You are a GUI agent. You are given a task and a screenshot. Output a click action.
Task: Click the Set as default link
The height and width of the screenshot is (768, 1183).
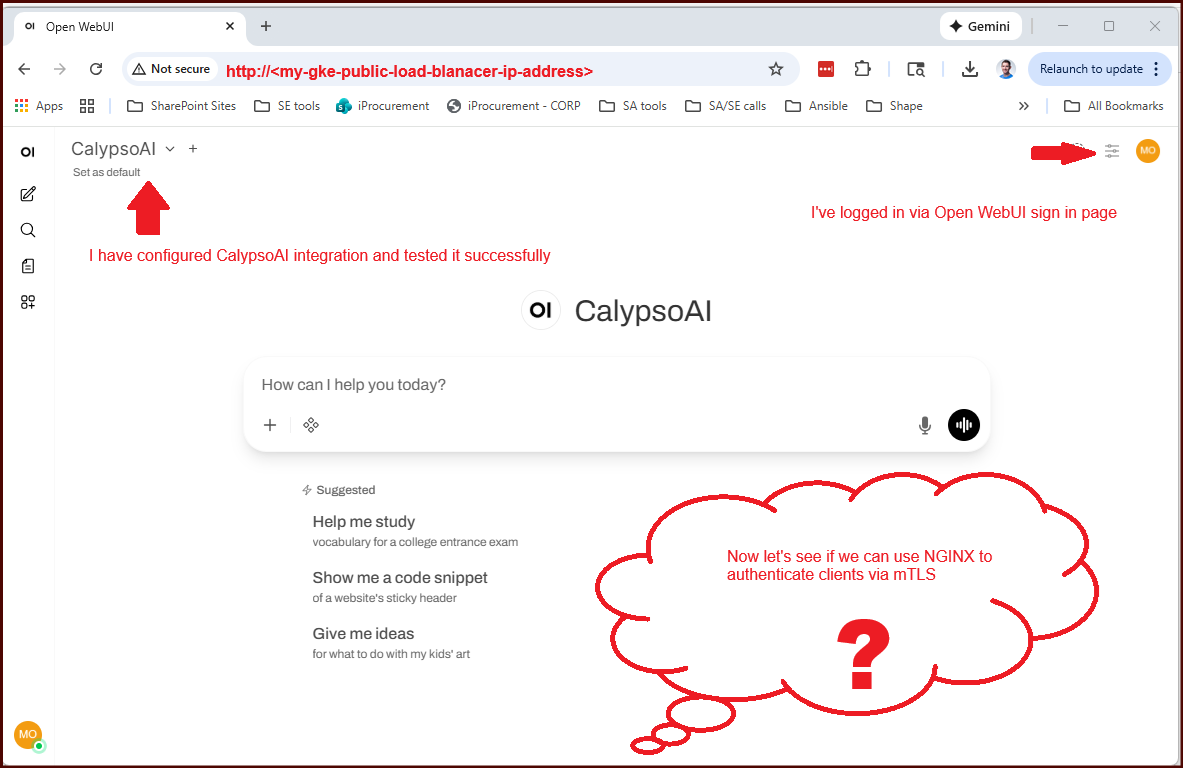[106, 172]
